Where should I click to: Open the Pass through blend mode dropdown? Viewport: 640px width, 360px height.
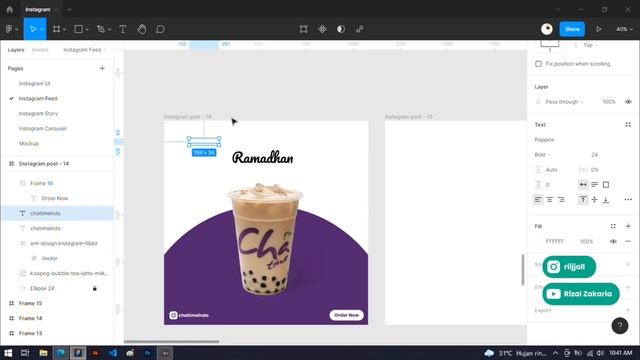pos(564,102)
